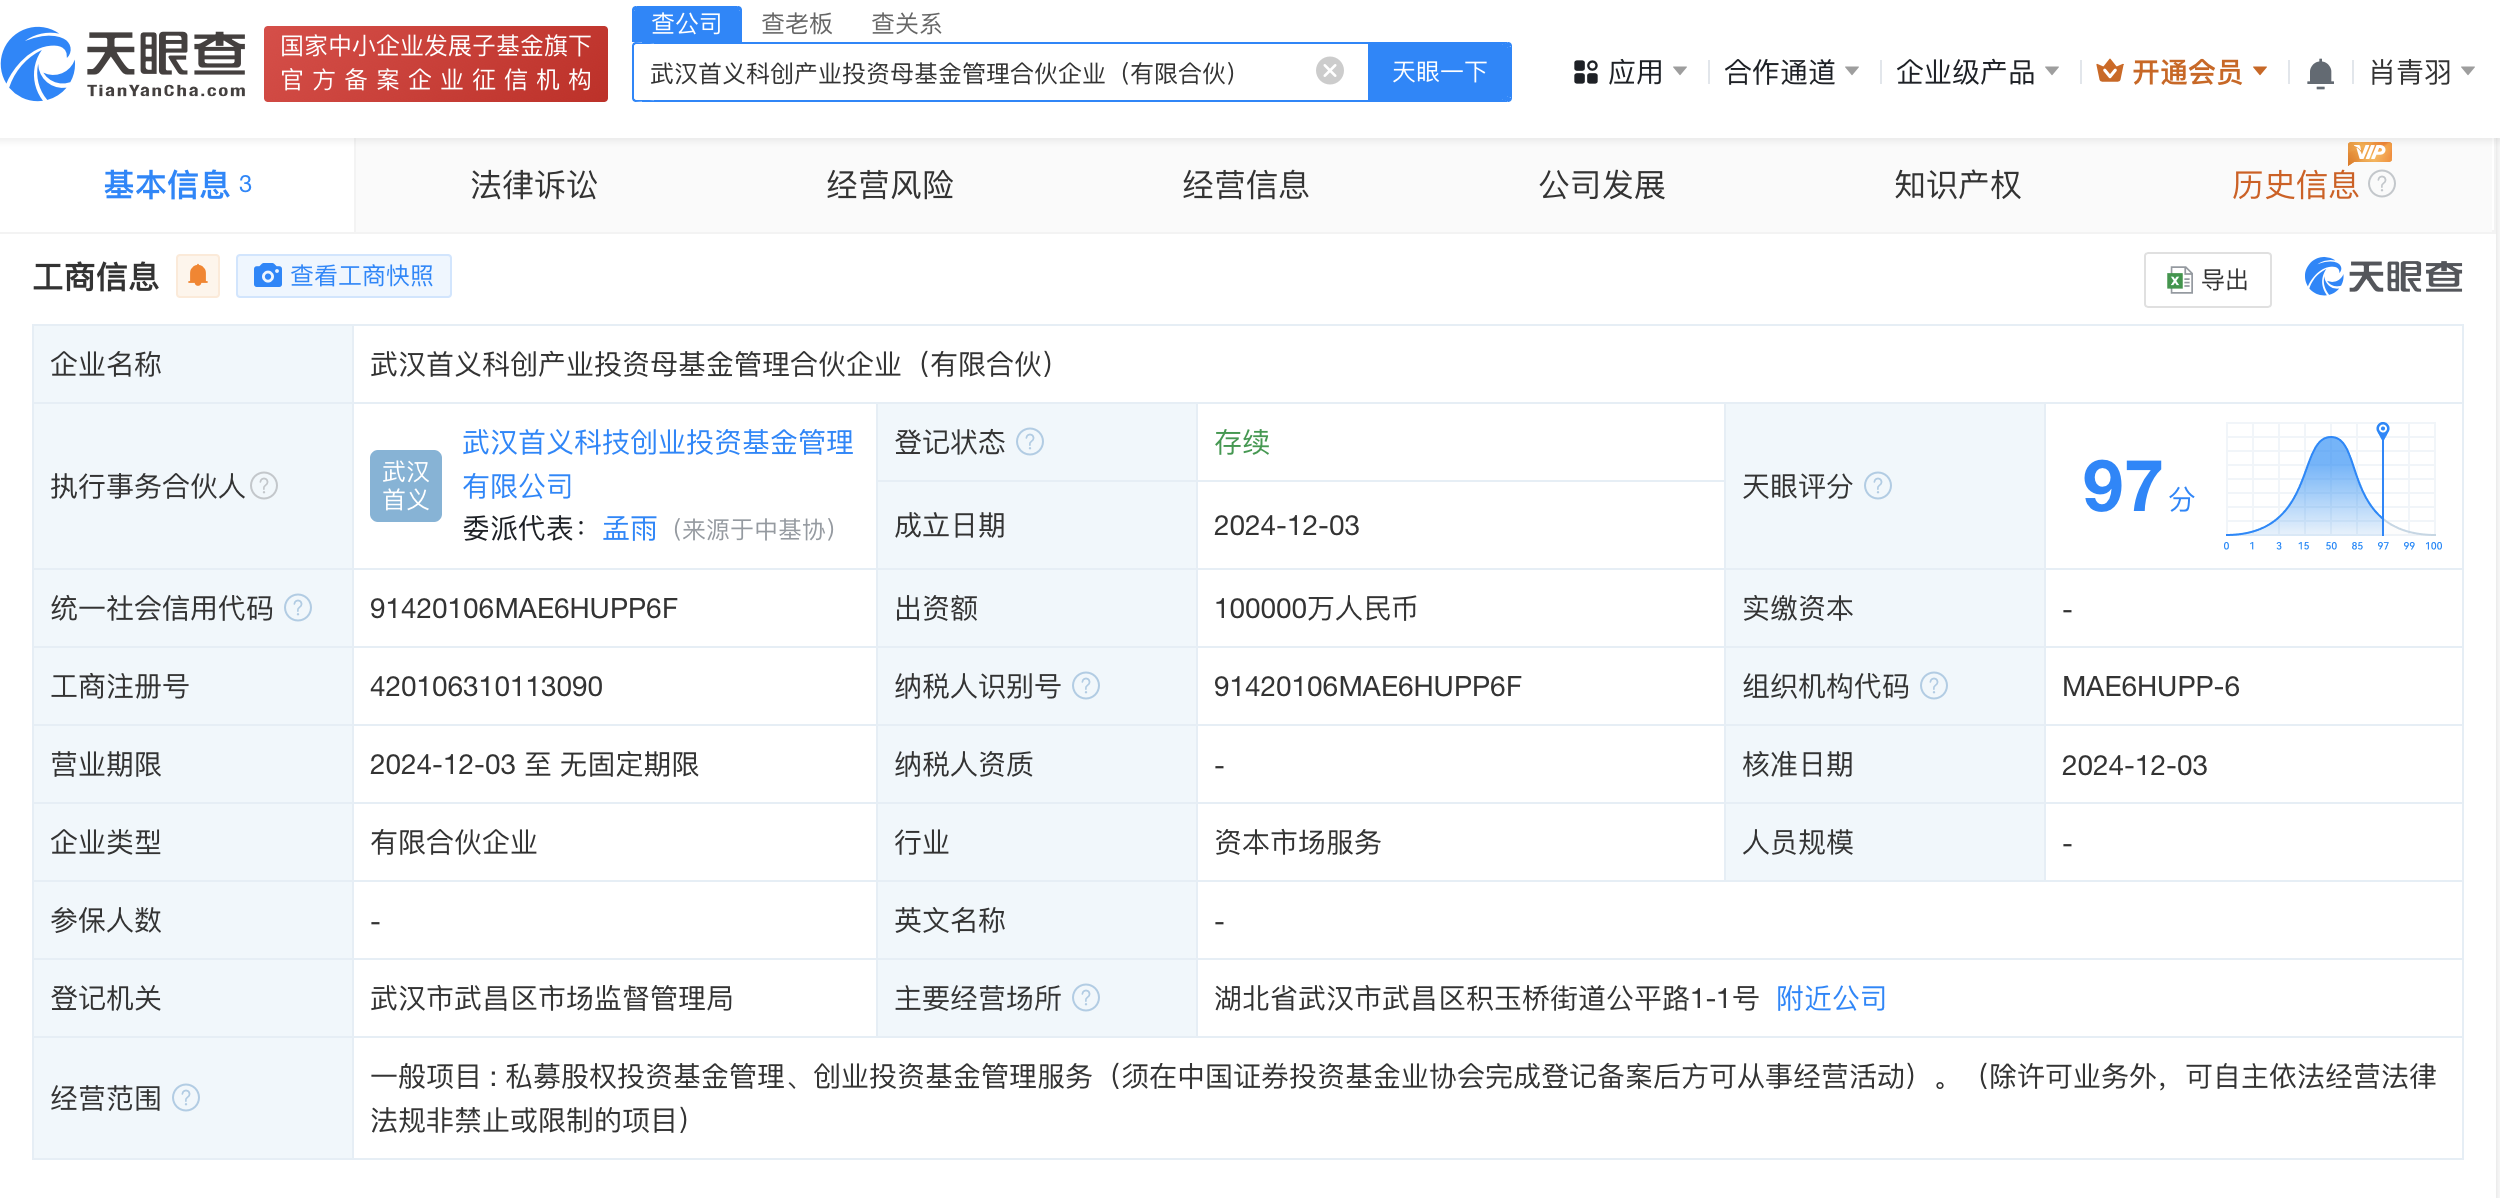Image resolution: width=2500 pixels, height=1198 pixels.
Task: Open the 肖青羽 user account dropdown
Action: [x=2421, y=72]
